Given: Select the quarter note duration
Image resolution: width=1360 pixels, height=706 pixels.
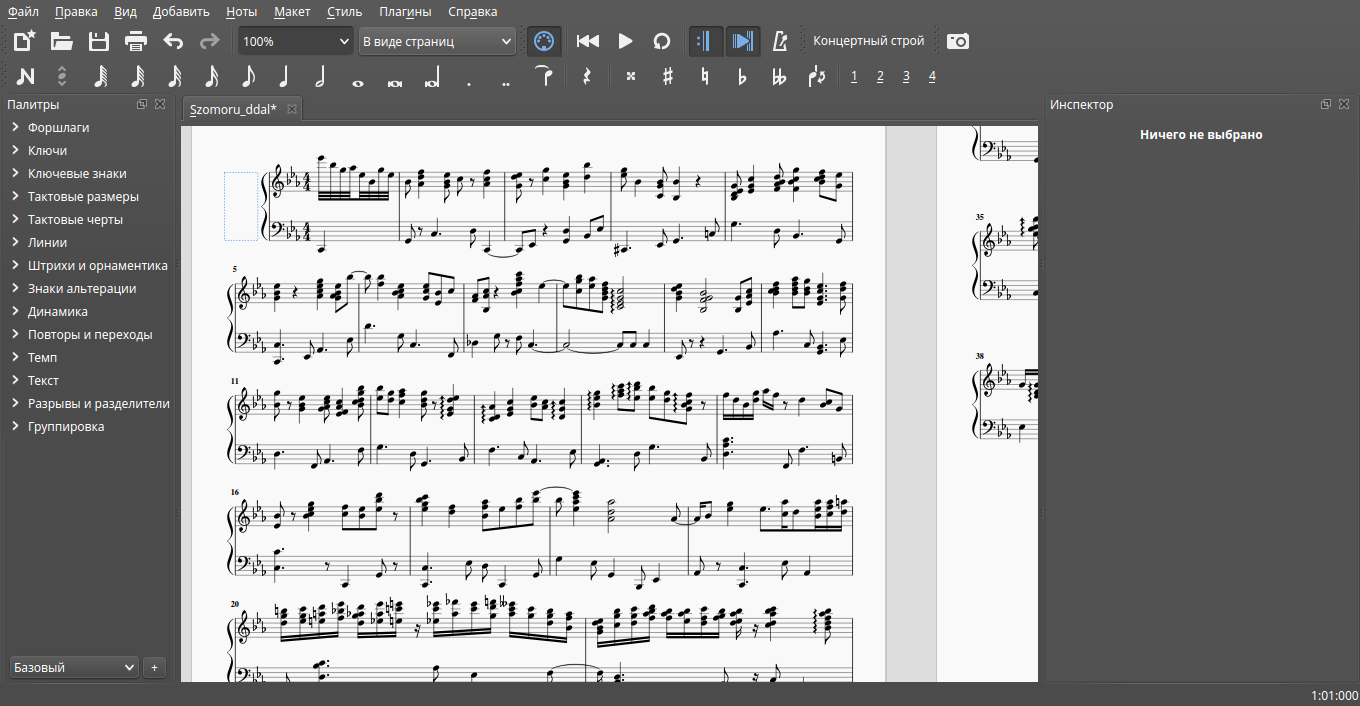Looking at the screenshot, I should click(x=284, y=77).
